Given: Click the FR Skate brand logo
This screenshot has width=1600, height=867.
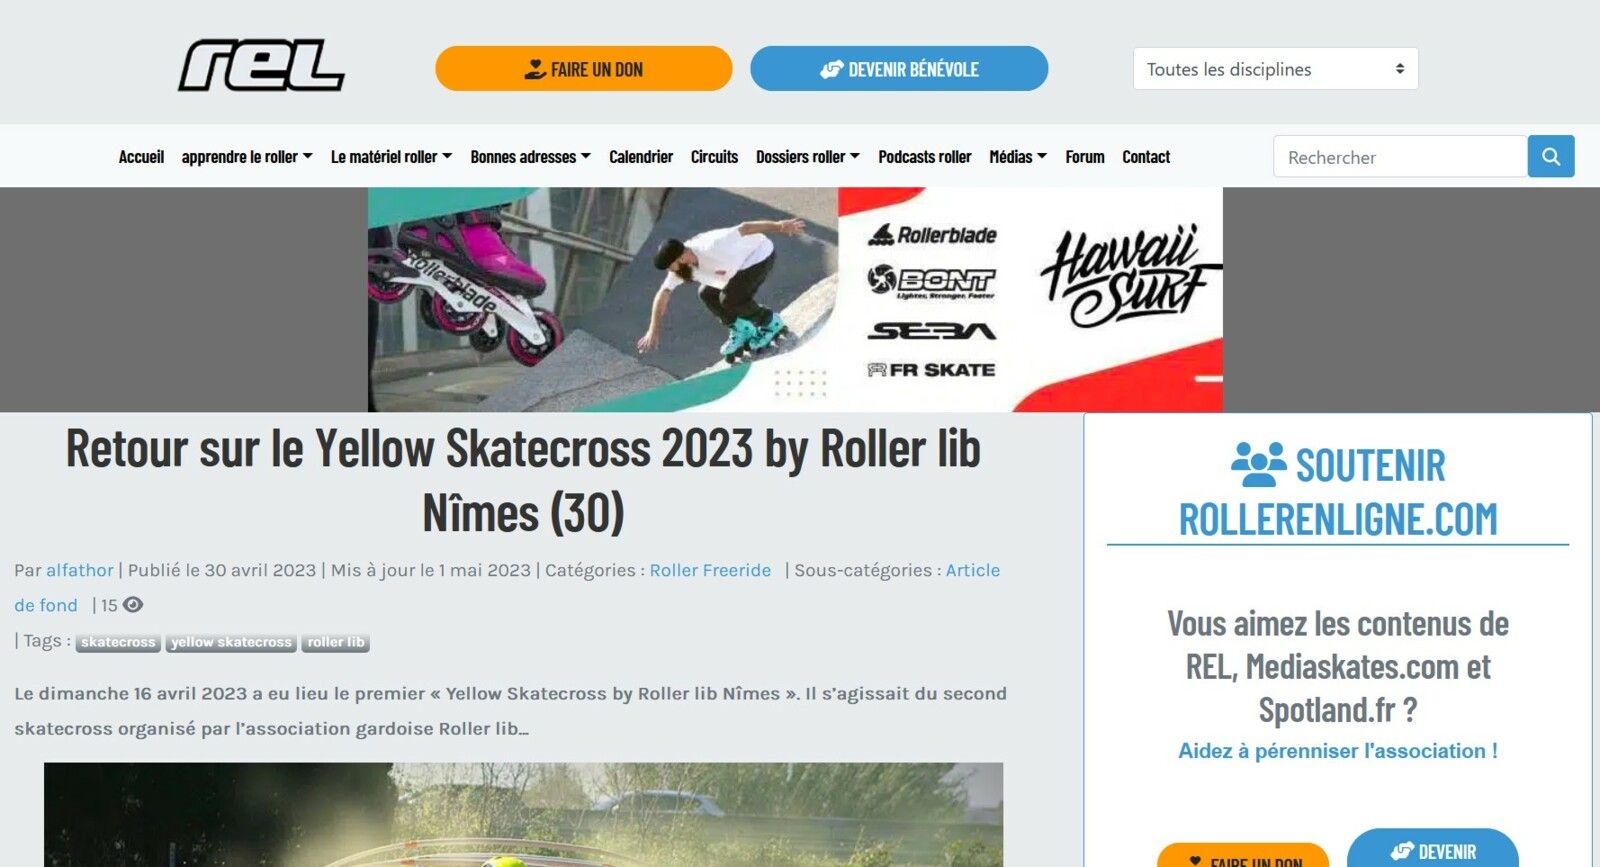Looking at the screenshot, I should coord(931,370).
